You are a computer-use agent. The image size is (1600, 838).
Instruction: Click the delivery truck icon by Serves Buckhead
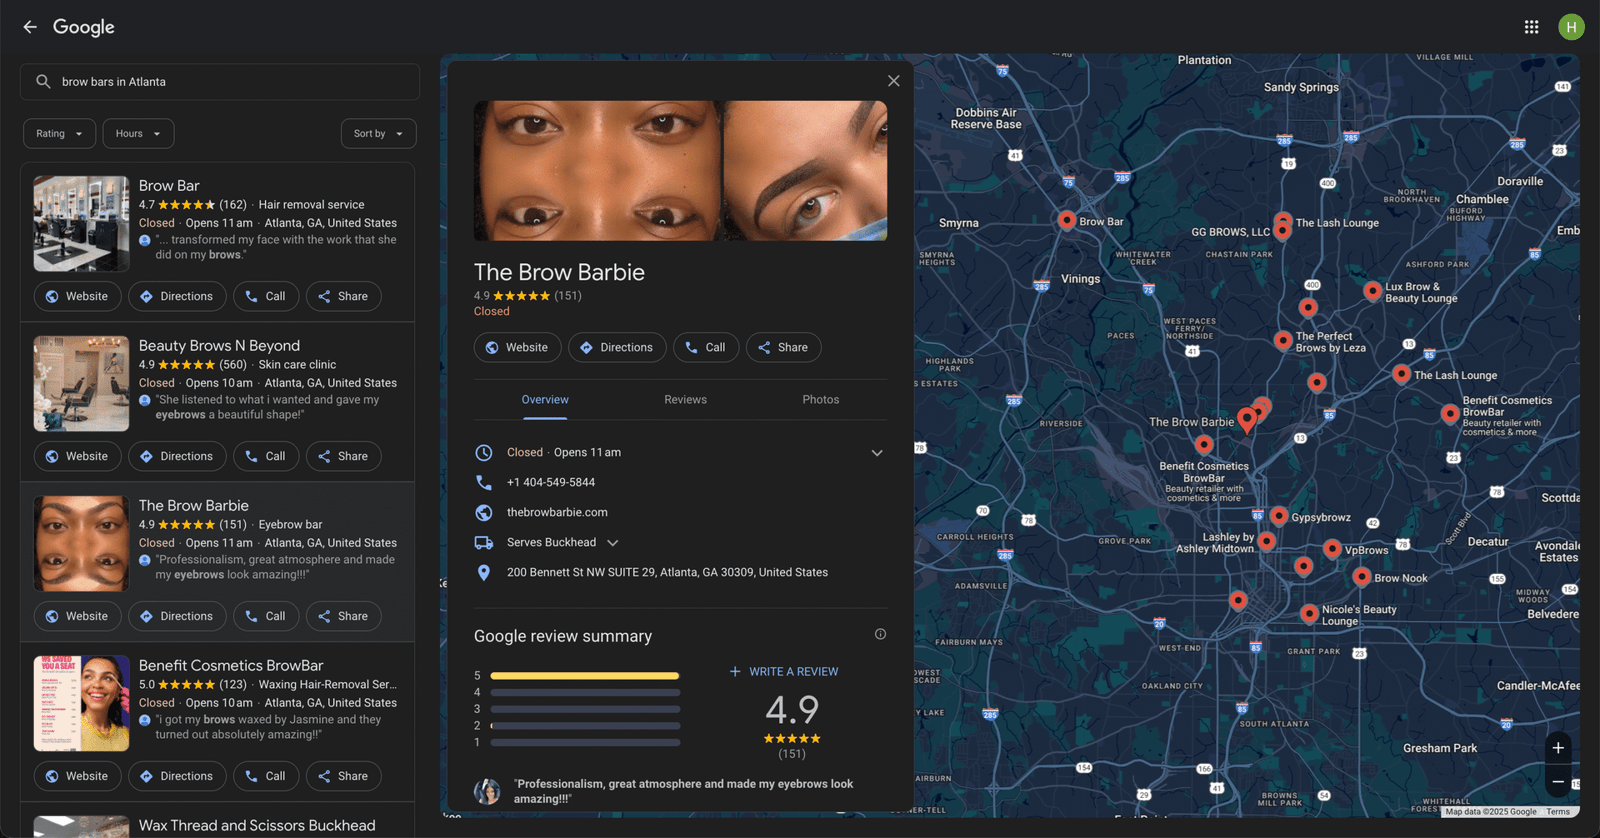pos(484,542)
